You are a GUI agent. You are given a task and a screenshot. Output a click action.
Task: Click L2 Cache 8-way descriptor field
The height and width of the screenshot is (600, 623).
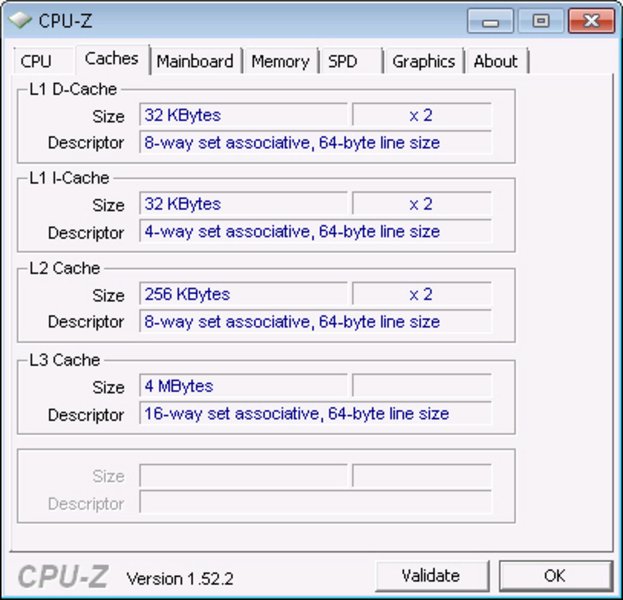[315, 321]
